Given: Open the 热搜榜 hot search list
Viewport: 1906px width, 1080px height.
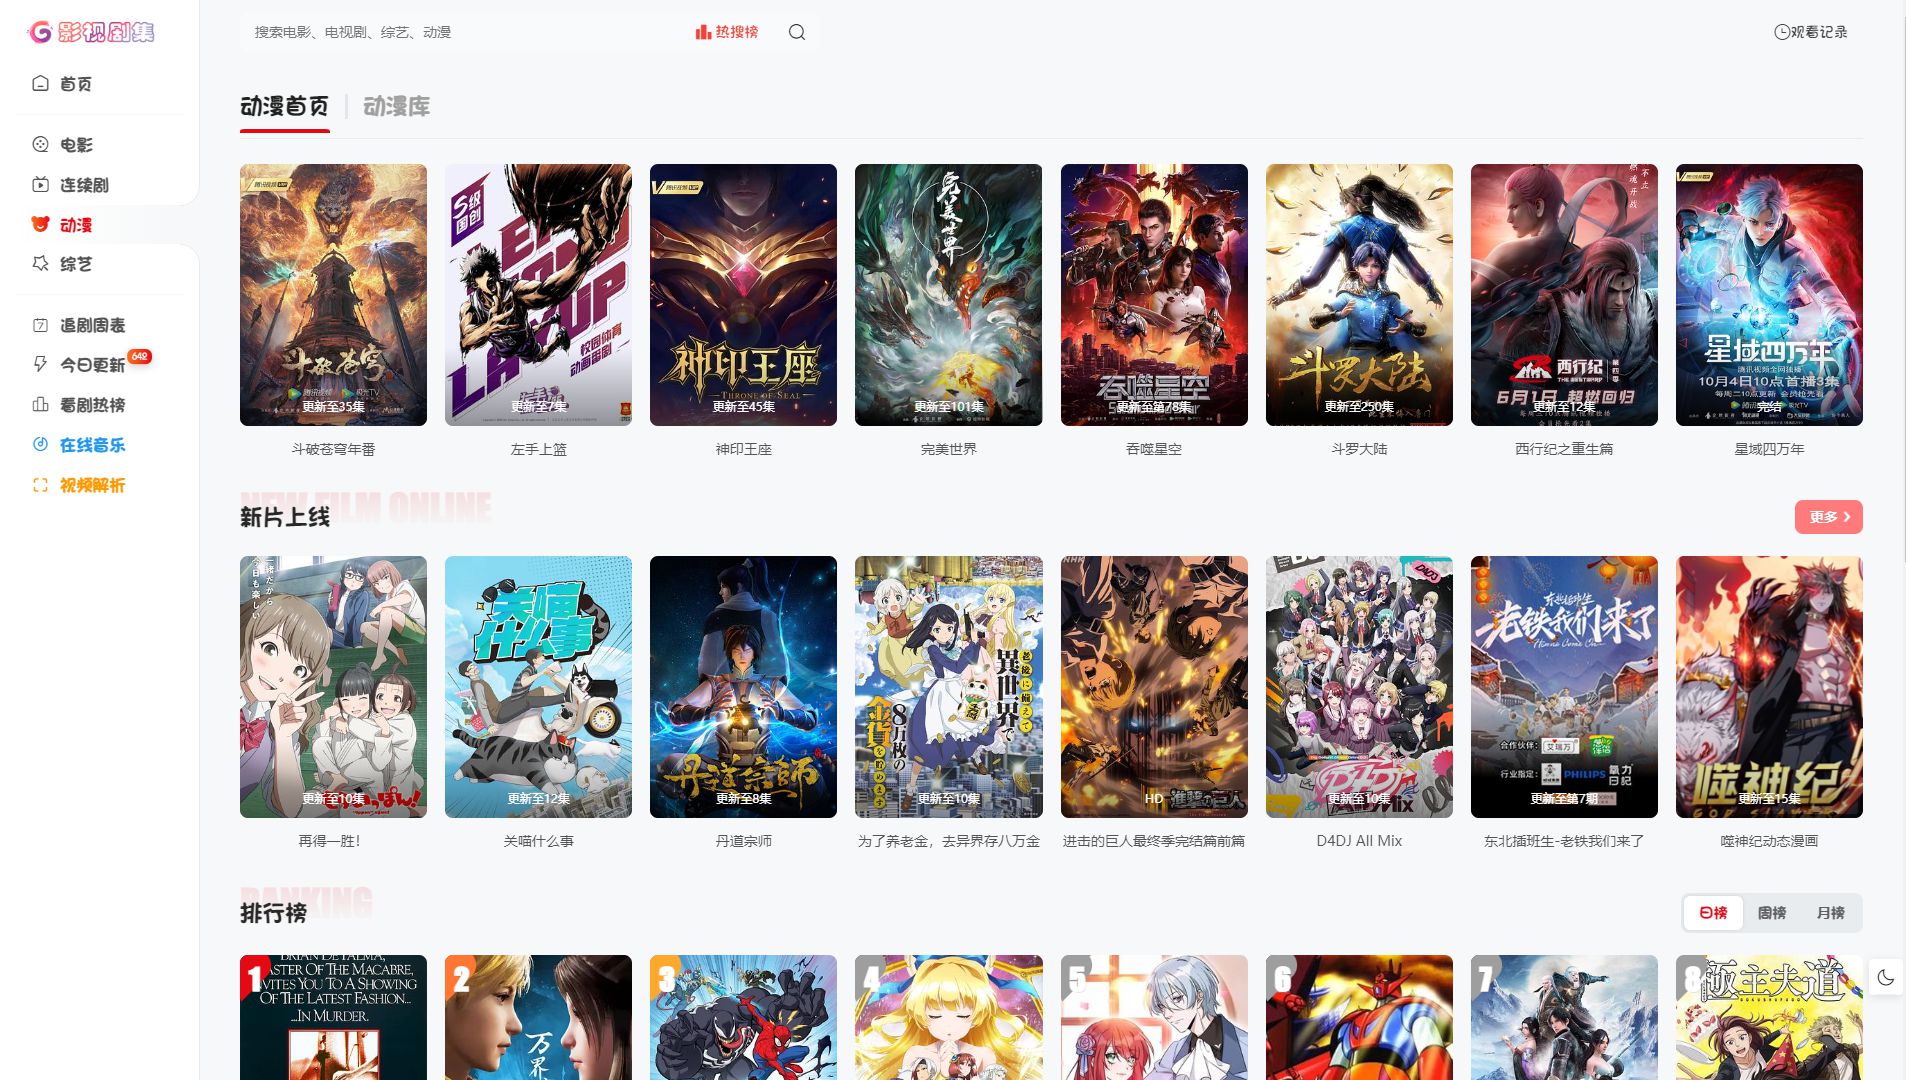Looking at the screenshot, I should 727,32.
